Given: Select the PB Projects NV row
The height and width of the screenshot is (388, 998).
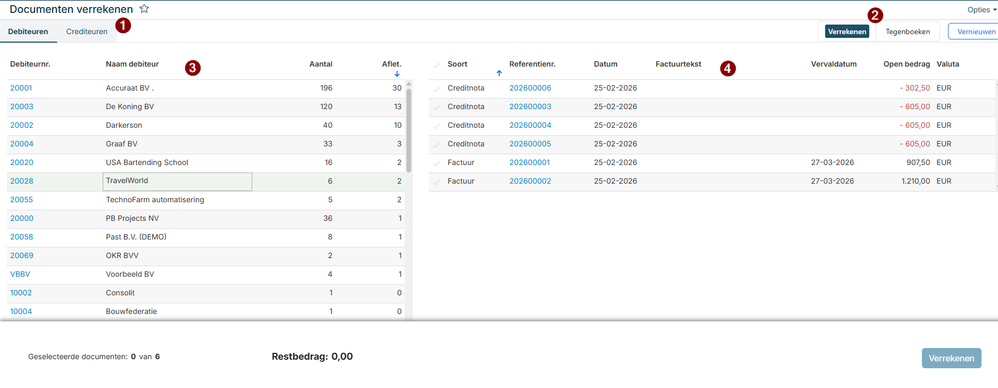Looking at the screenshot, I should coord(206,218).
